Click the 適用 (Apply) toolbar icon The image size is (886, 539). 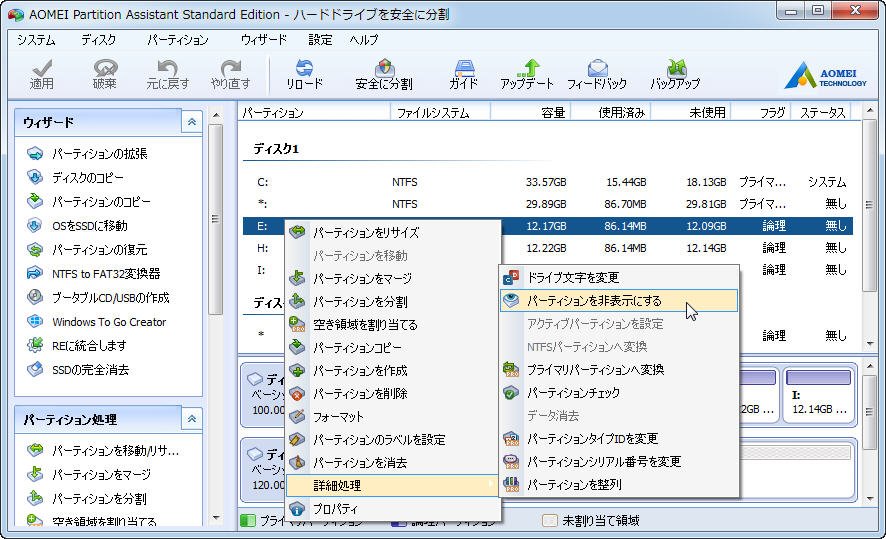(41, 75)
